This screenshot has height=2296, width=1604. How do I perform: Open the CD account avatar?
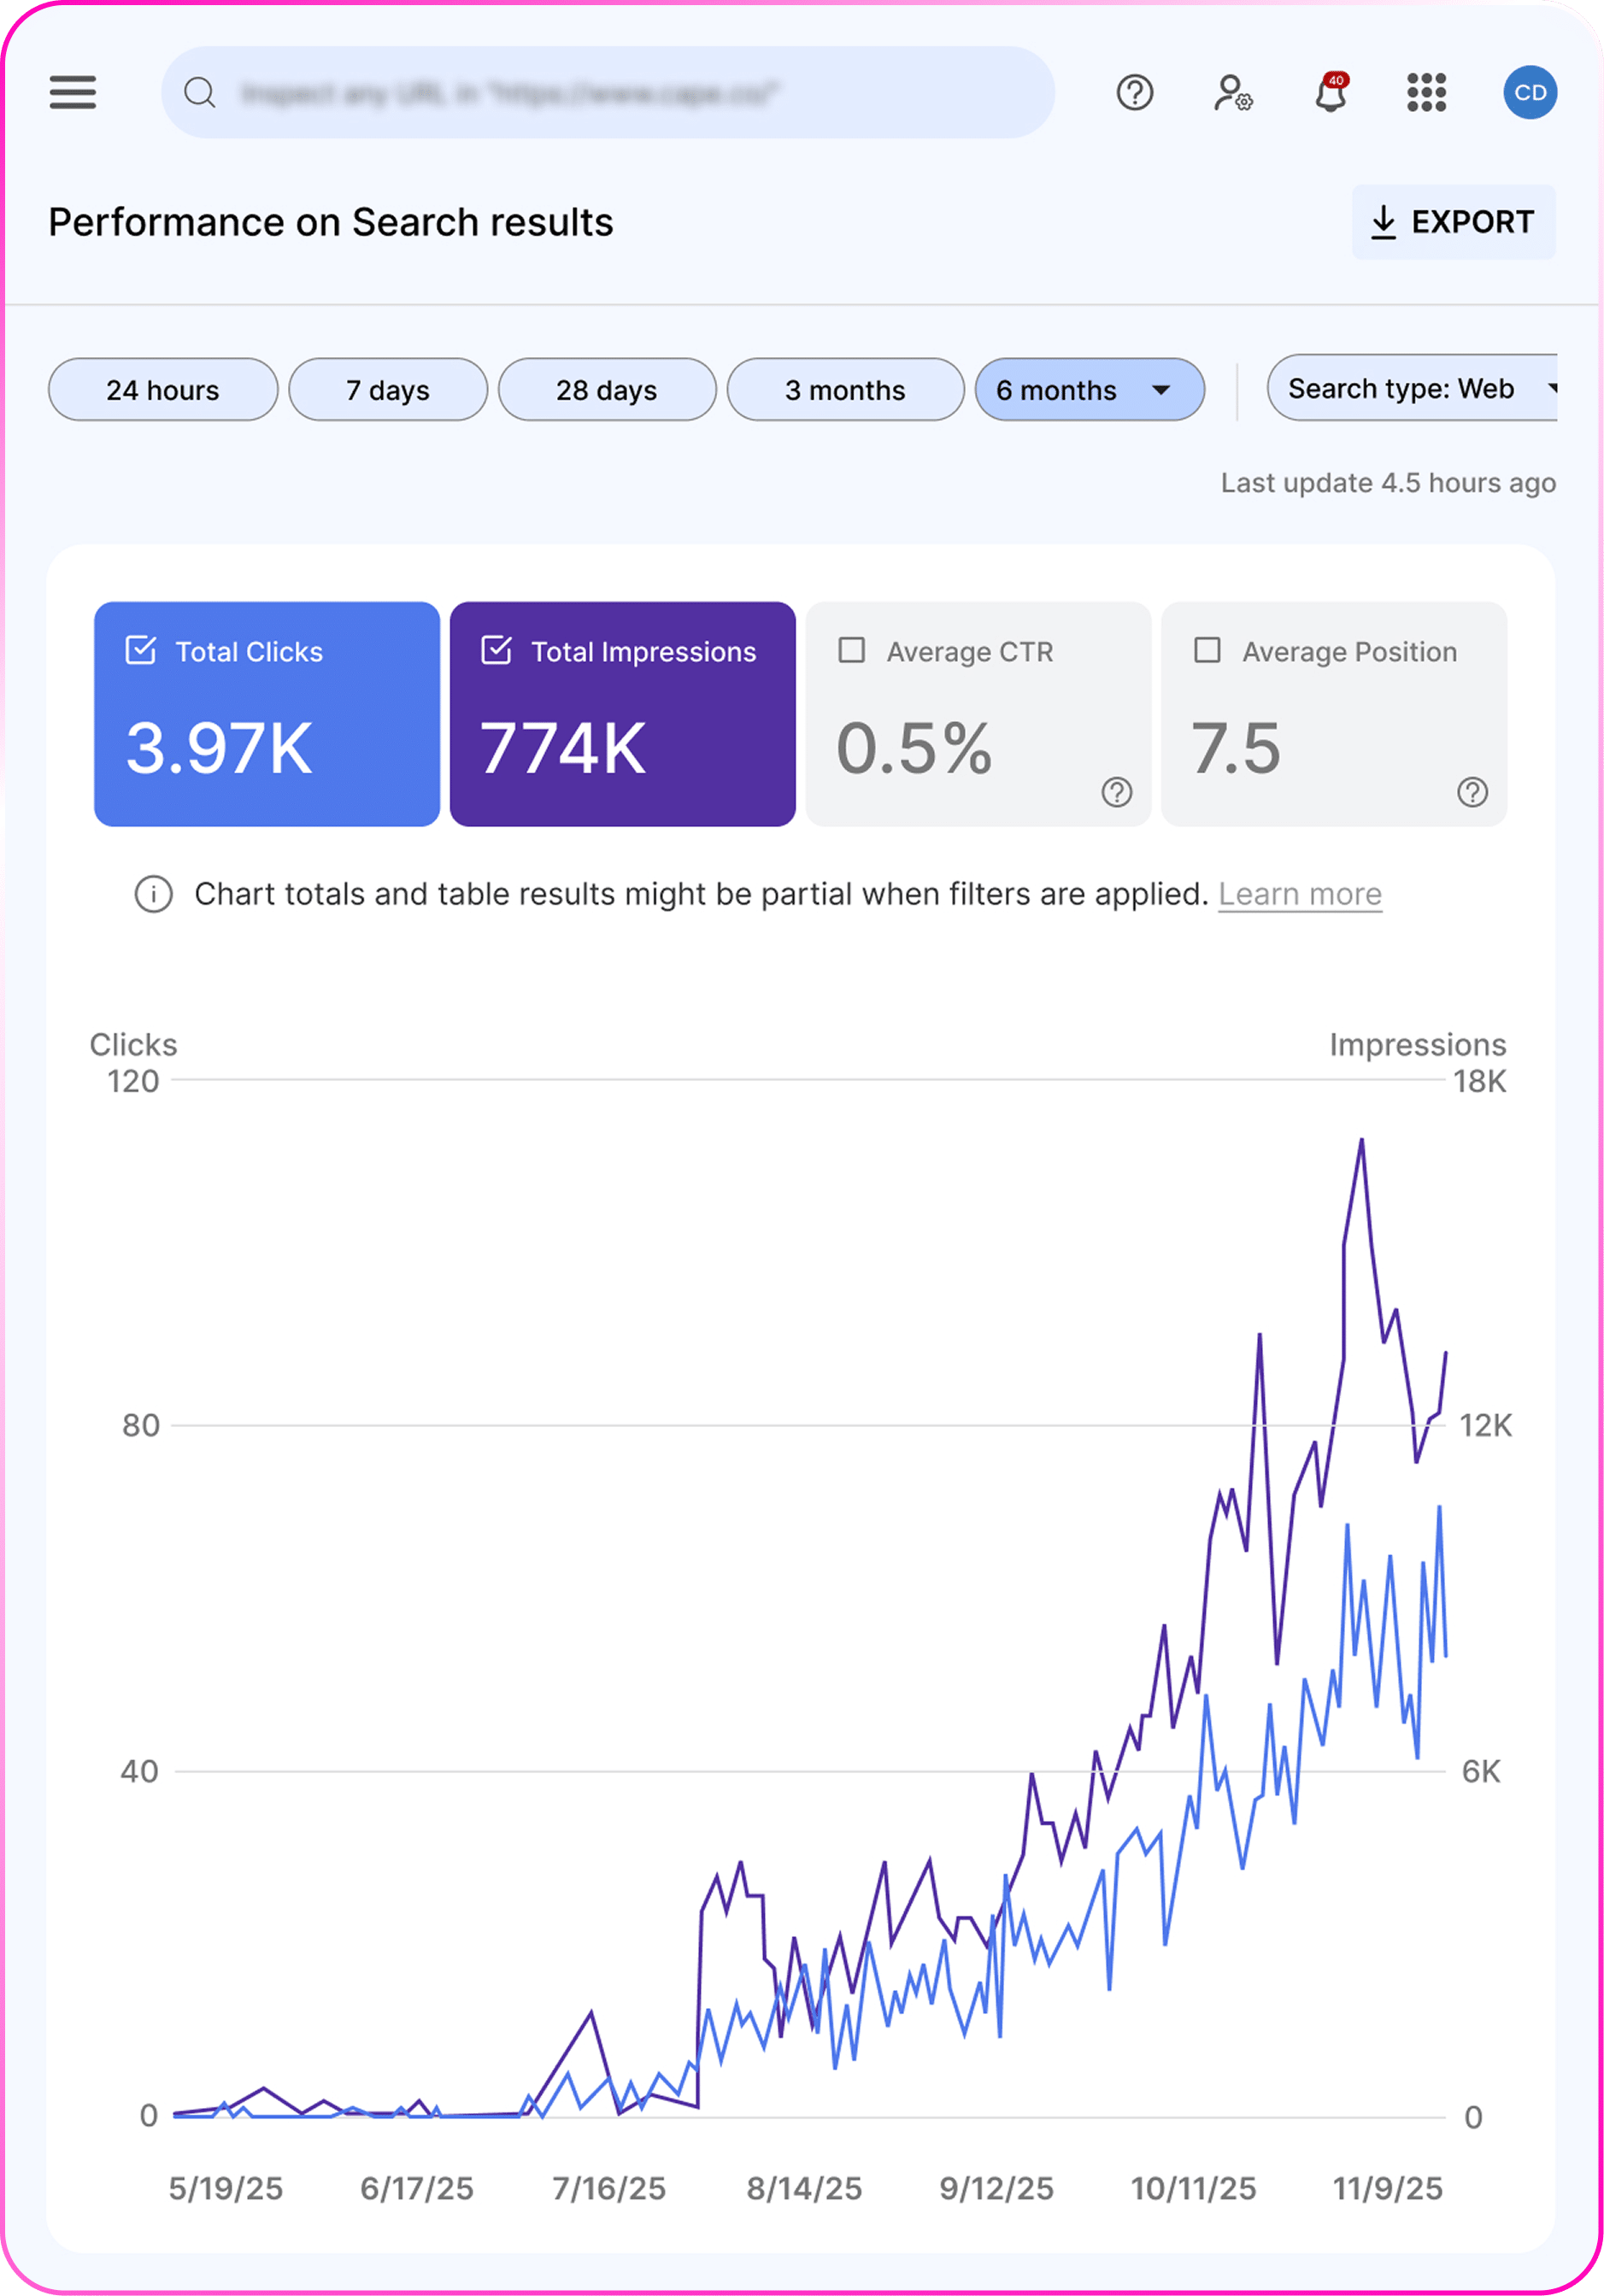click(x=1529, y=93)
